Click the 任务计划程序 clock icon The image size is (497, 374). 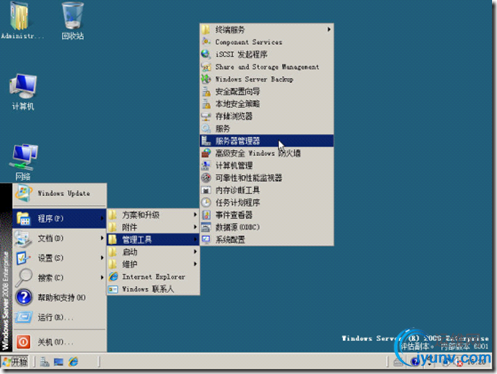point(206,202)
